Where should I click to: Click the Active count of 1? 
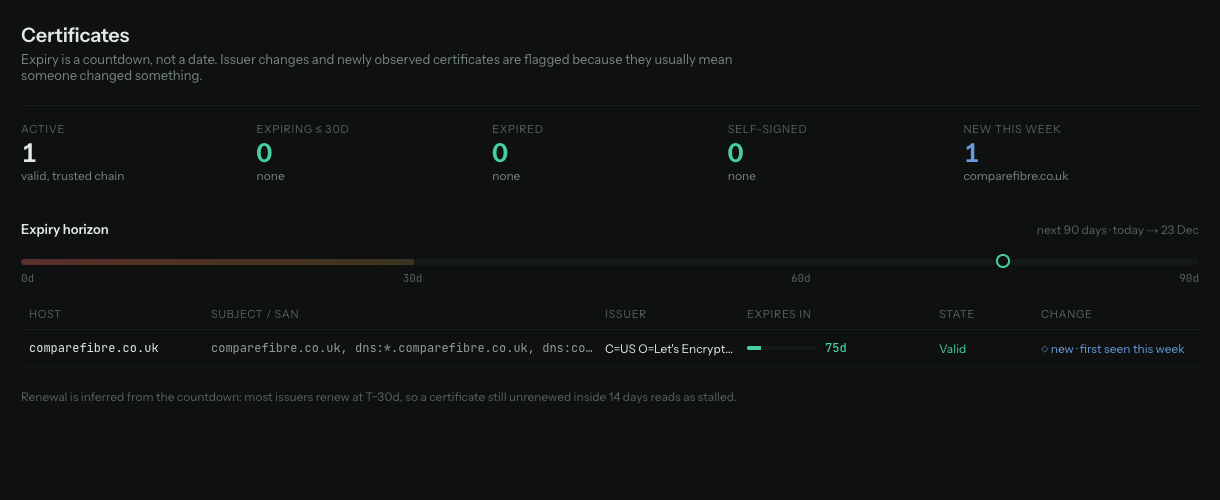[29, 153]
